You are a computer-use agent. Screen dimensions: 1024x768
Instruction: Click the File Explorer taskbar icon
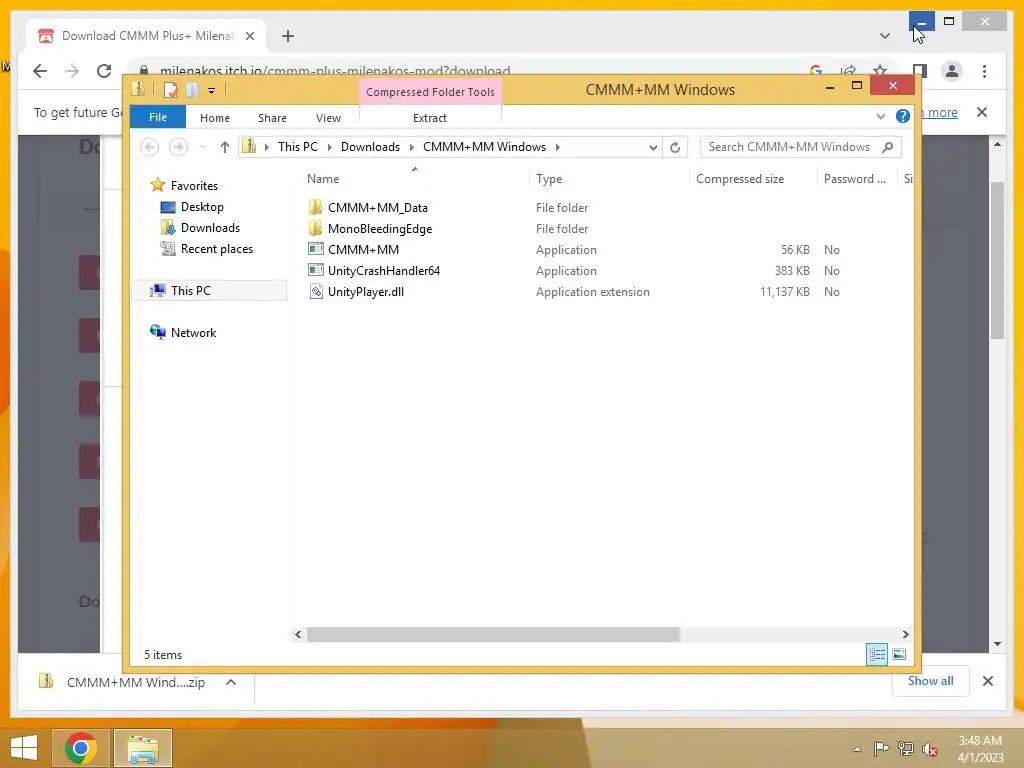(x=143, y=748)
